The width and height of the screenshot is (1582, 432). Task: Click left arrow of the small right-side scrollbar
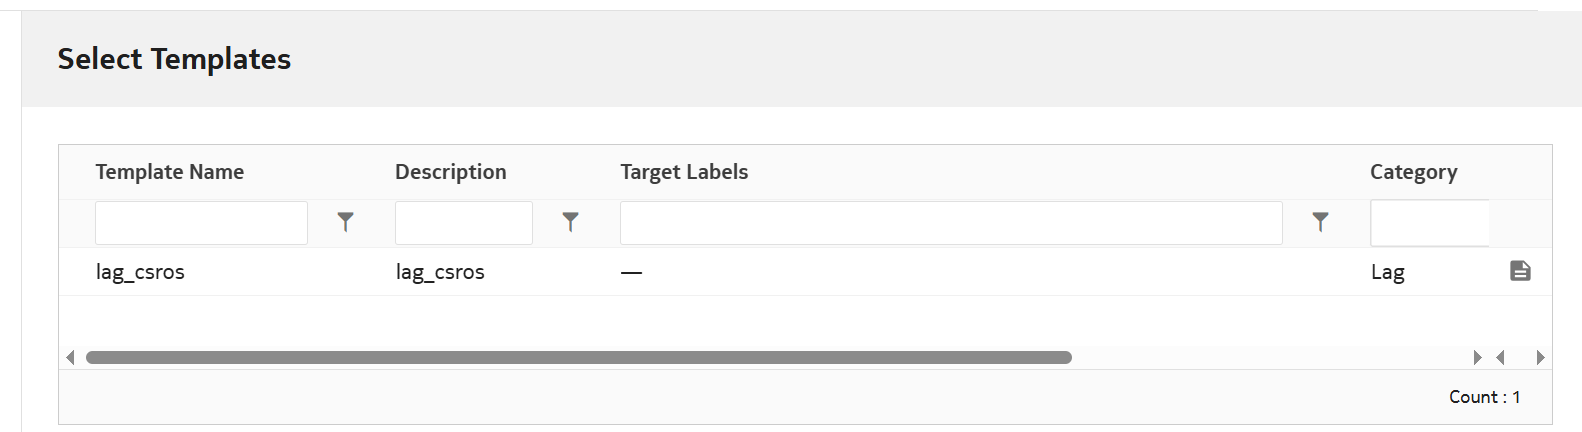tap(1500, 357)
